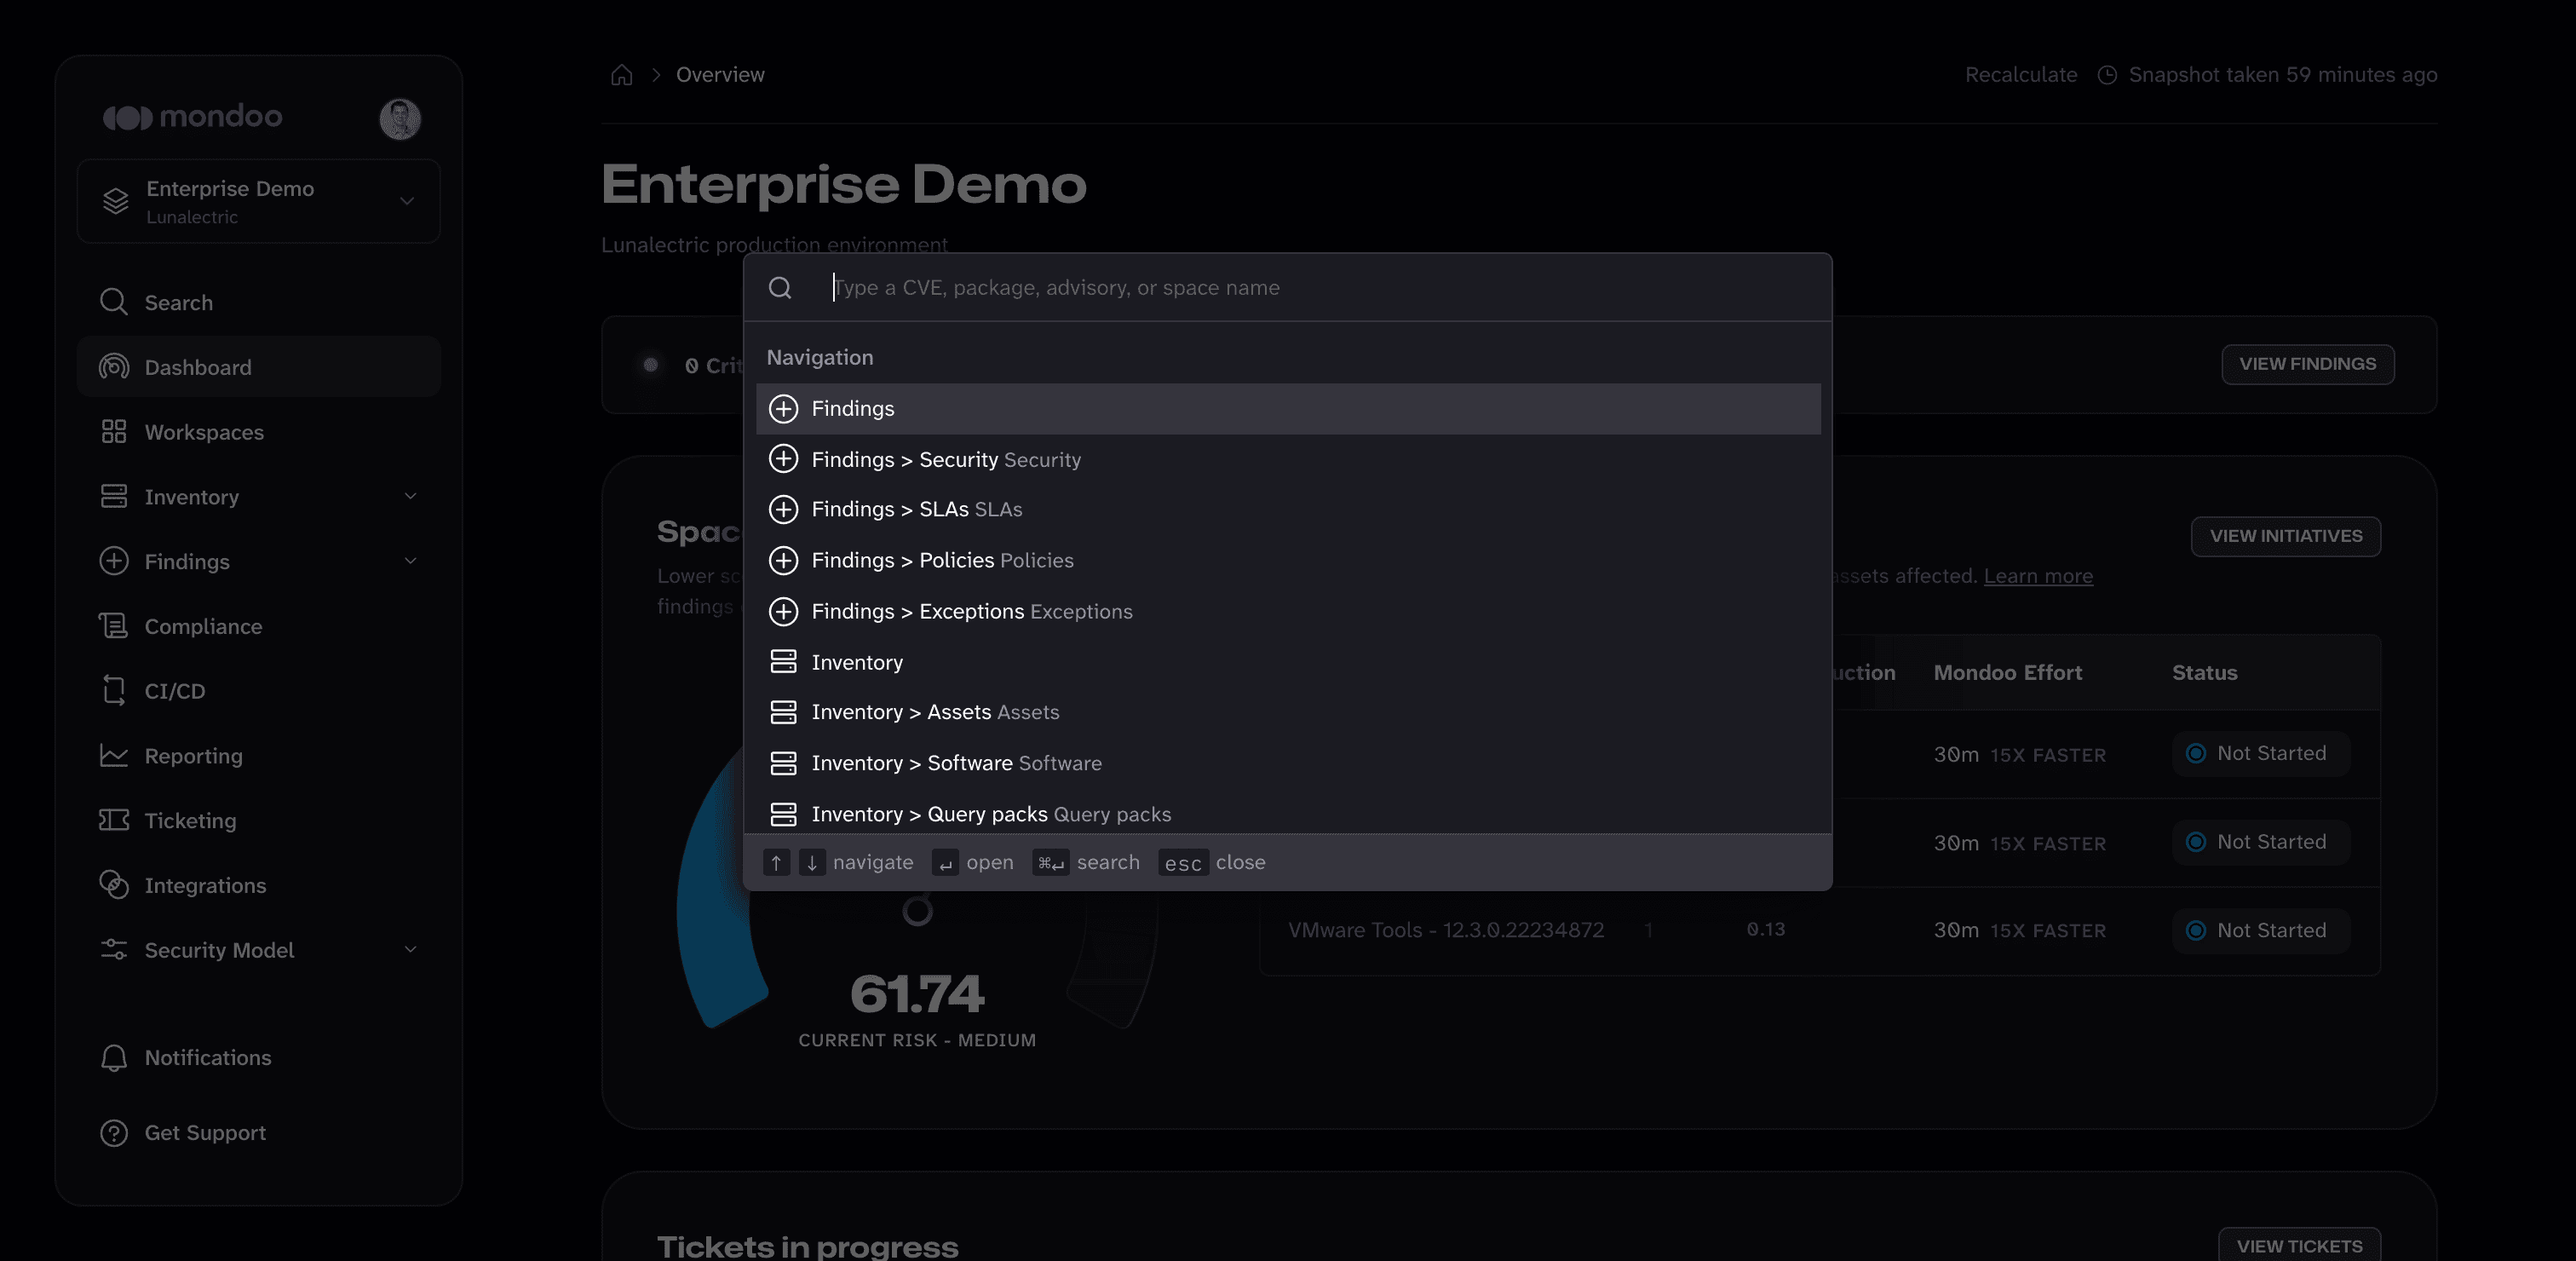Click the 0.13 value in VMware row
This screenshot has width=2576, height=1261.
[x=1766, y=930]
